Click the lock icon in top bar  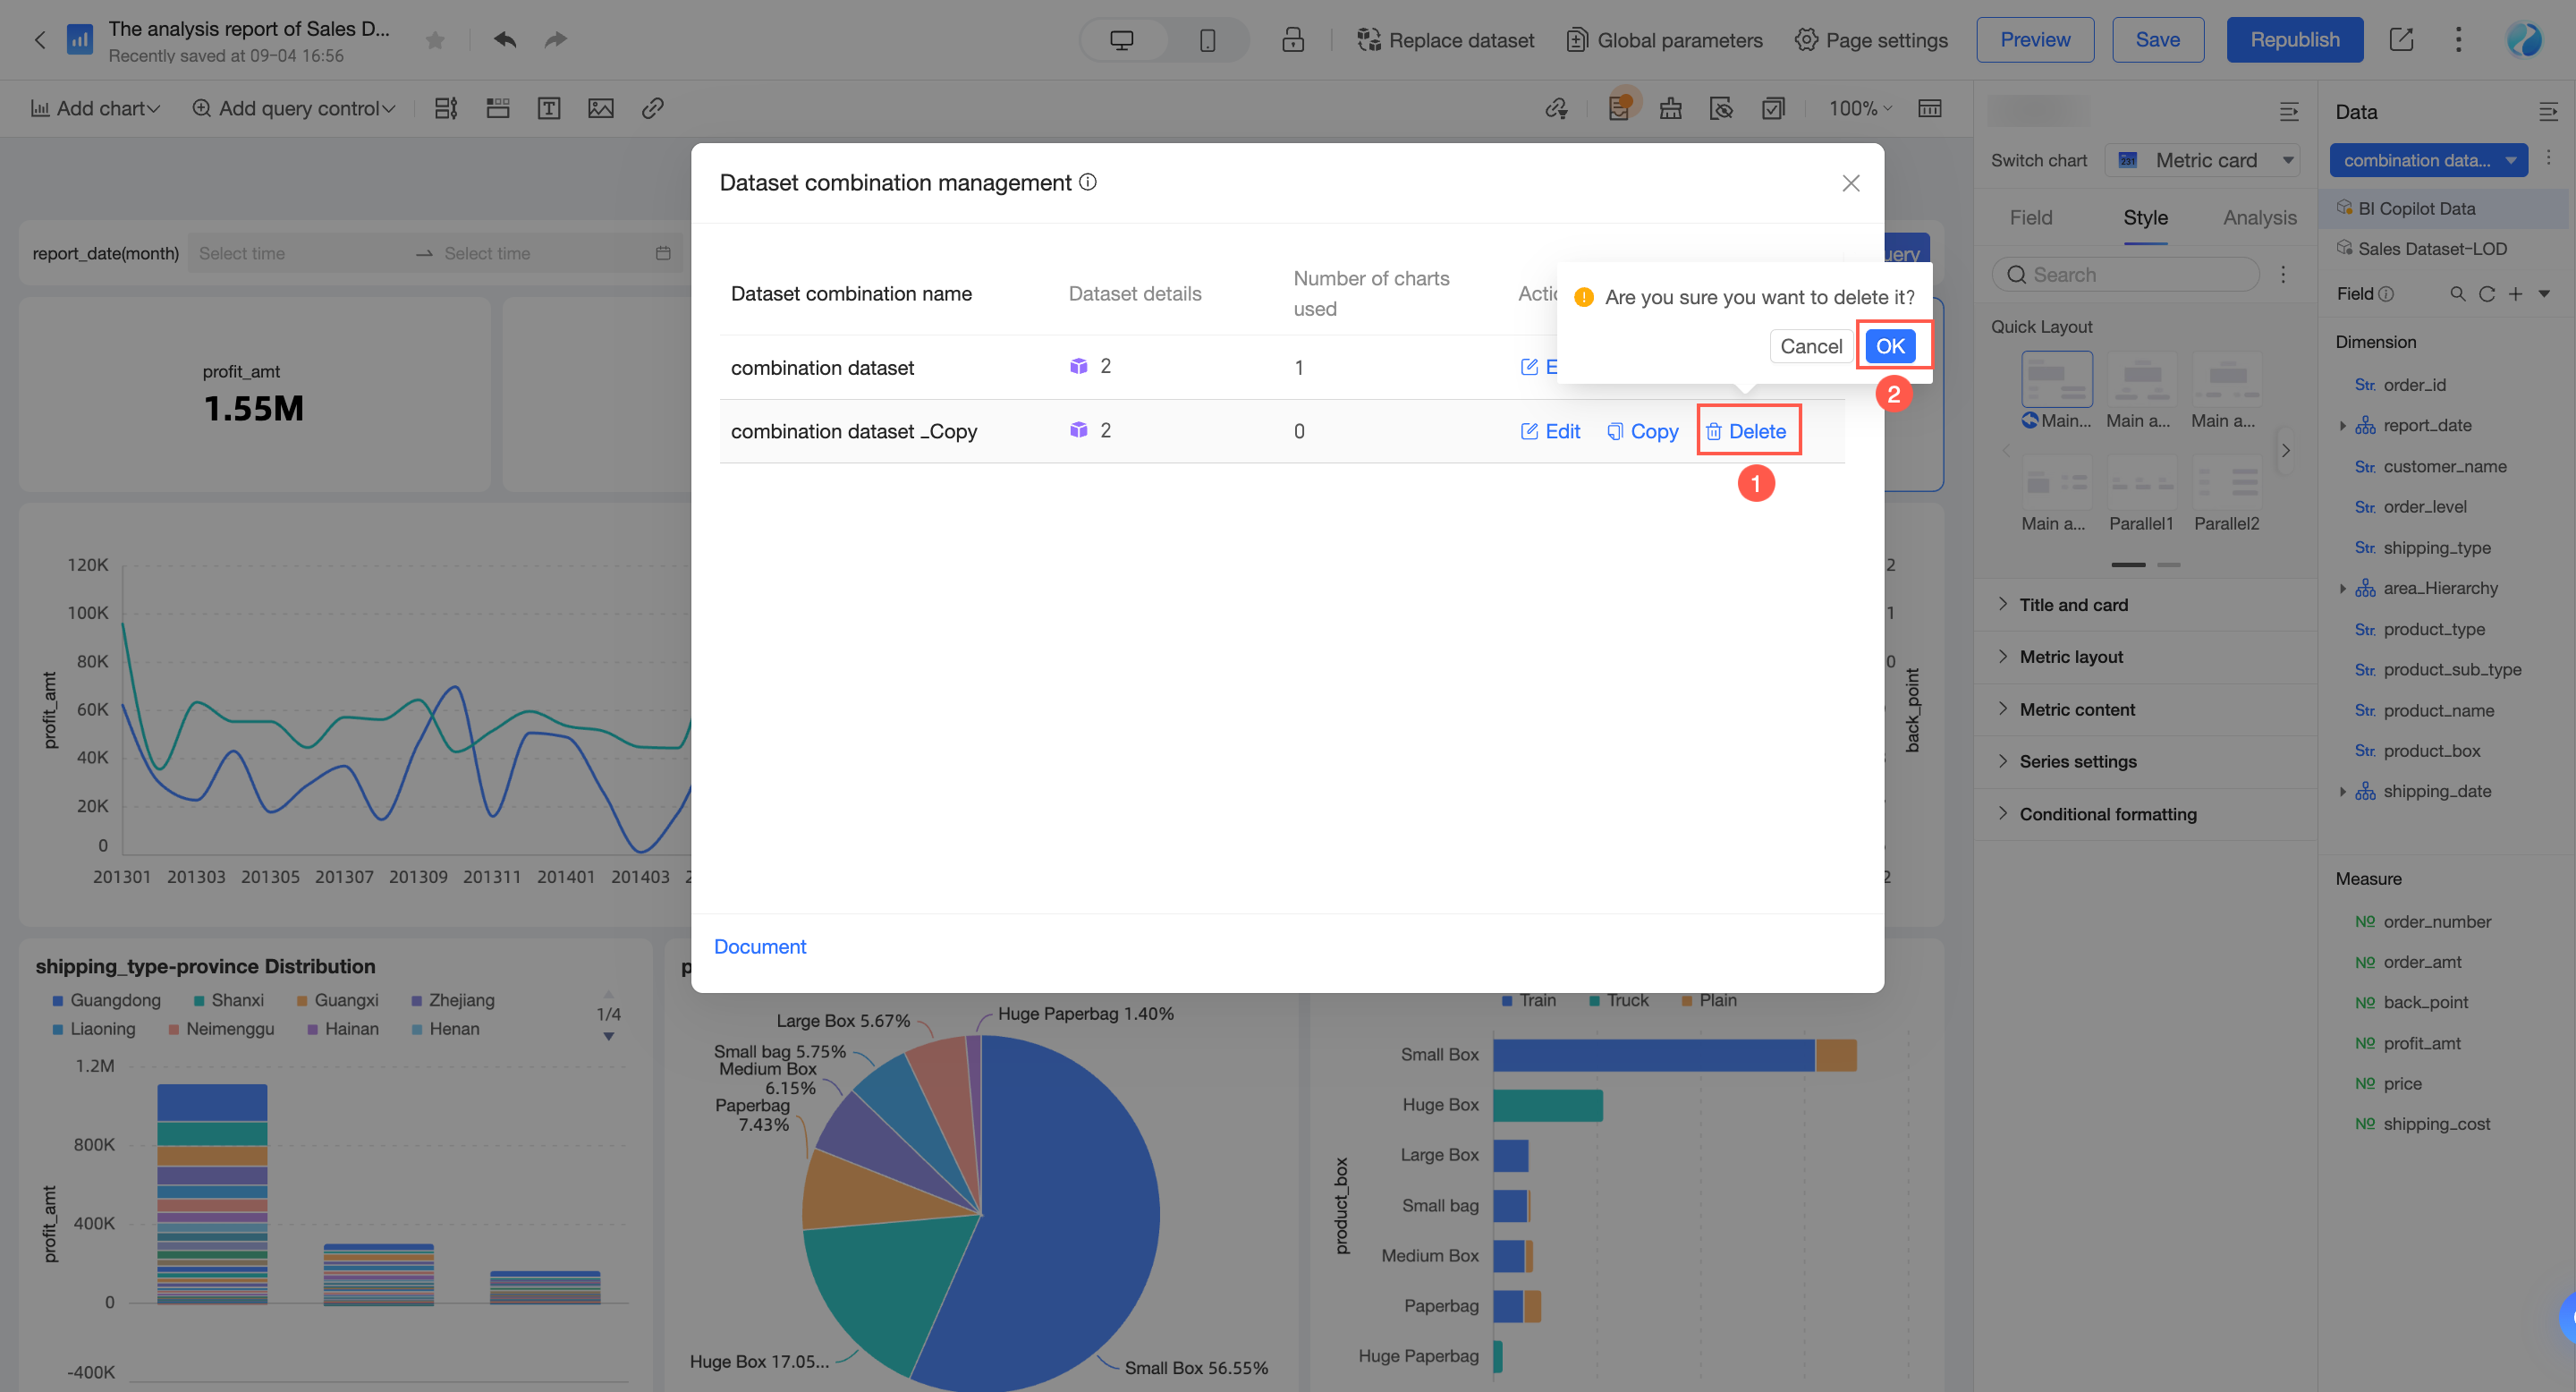tap(1292, 40)
